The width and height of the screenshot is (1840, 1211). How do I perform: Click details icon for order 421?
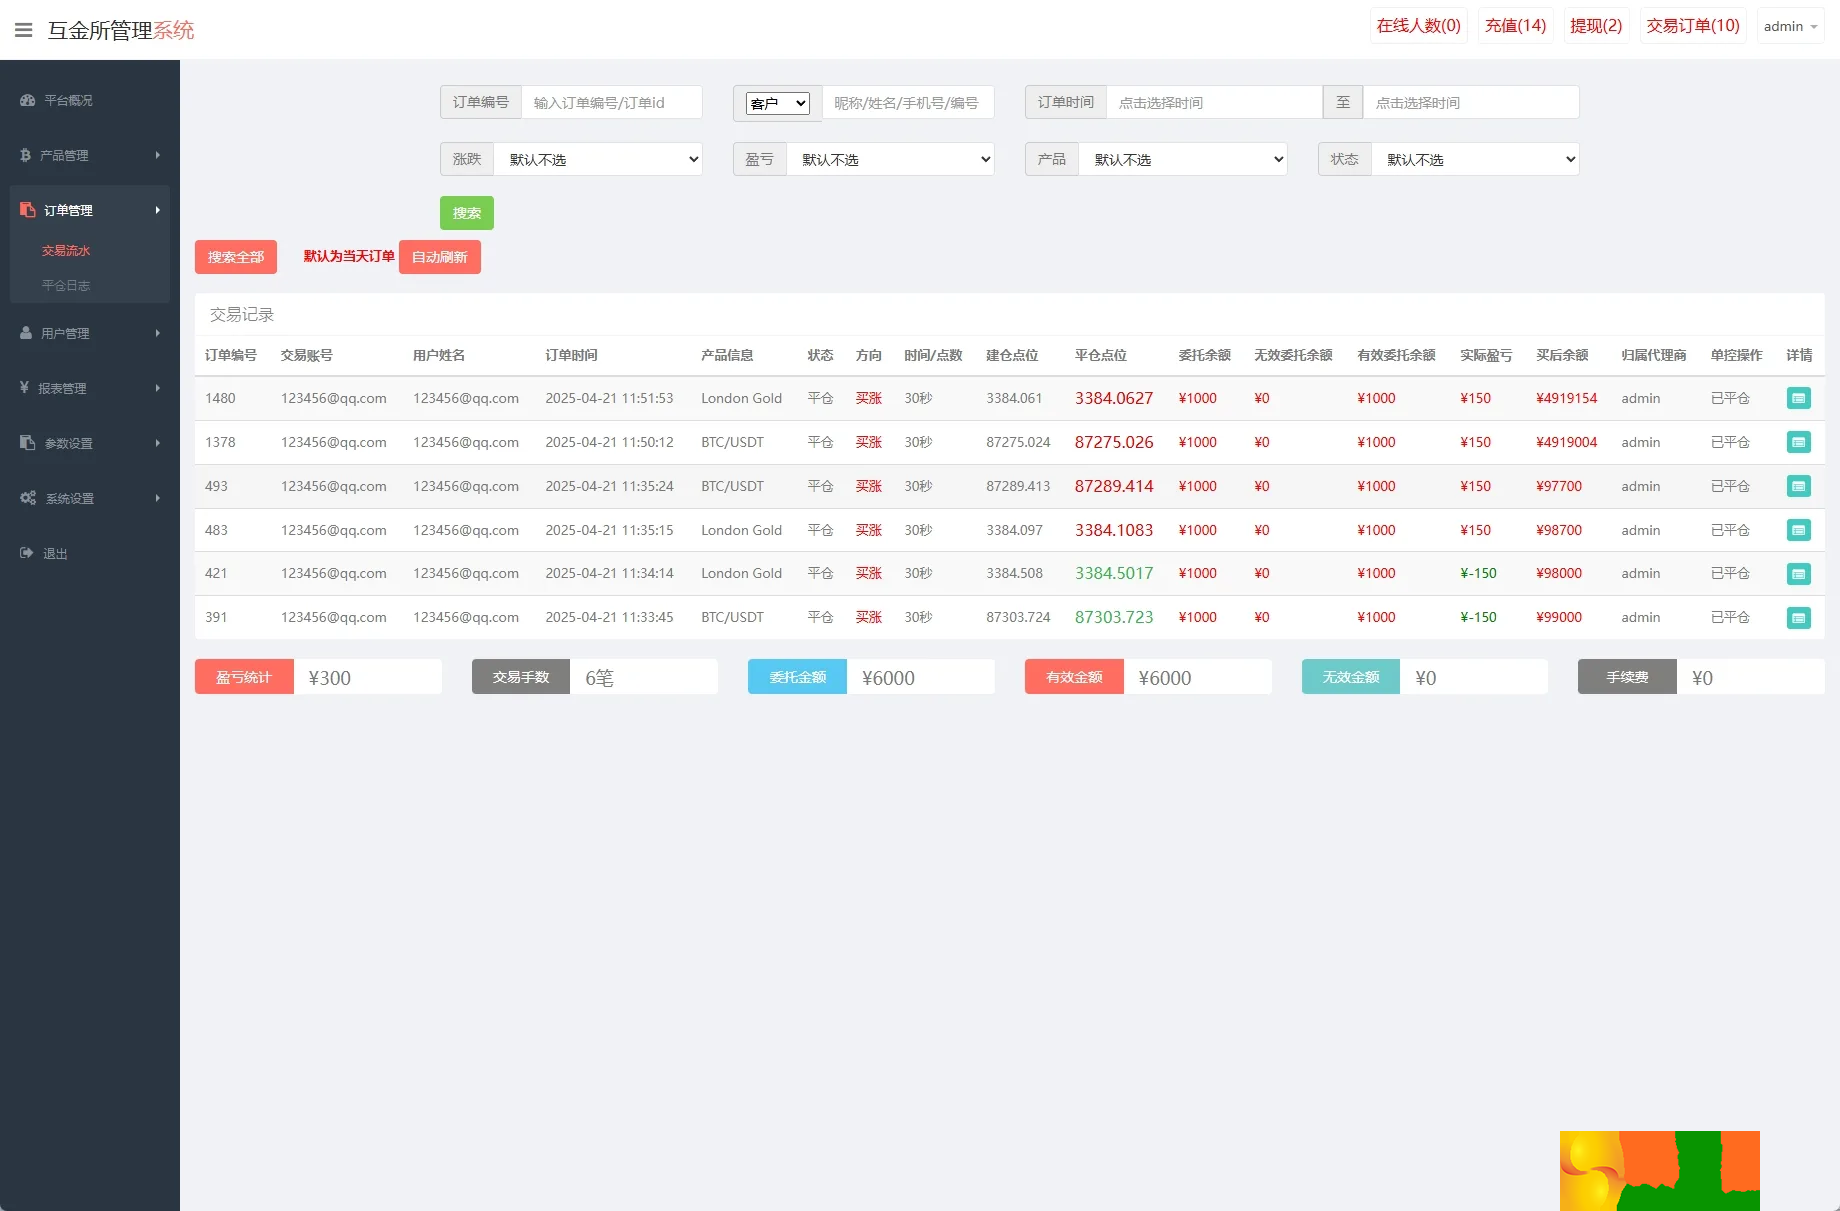pos(1798,574)
